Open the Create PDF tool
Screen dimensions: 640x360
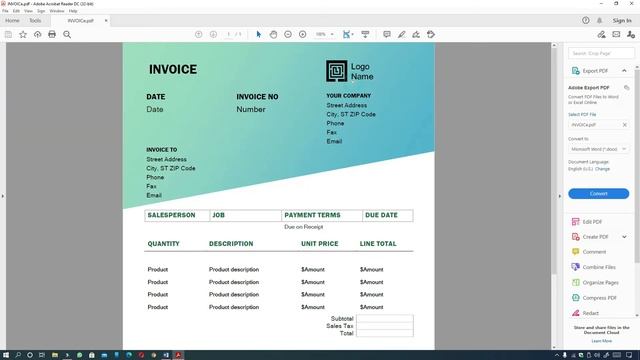coord(595,237)
